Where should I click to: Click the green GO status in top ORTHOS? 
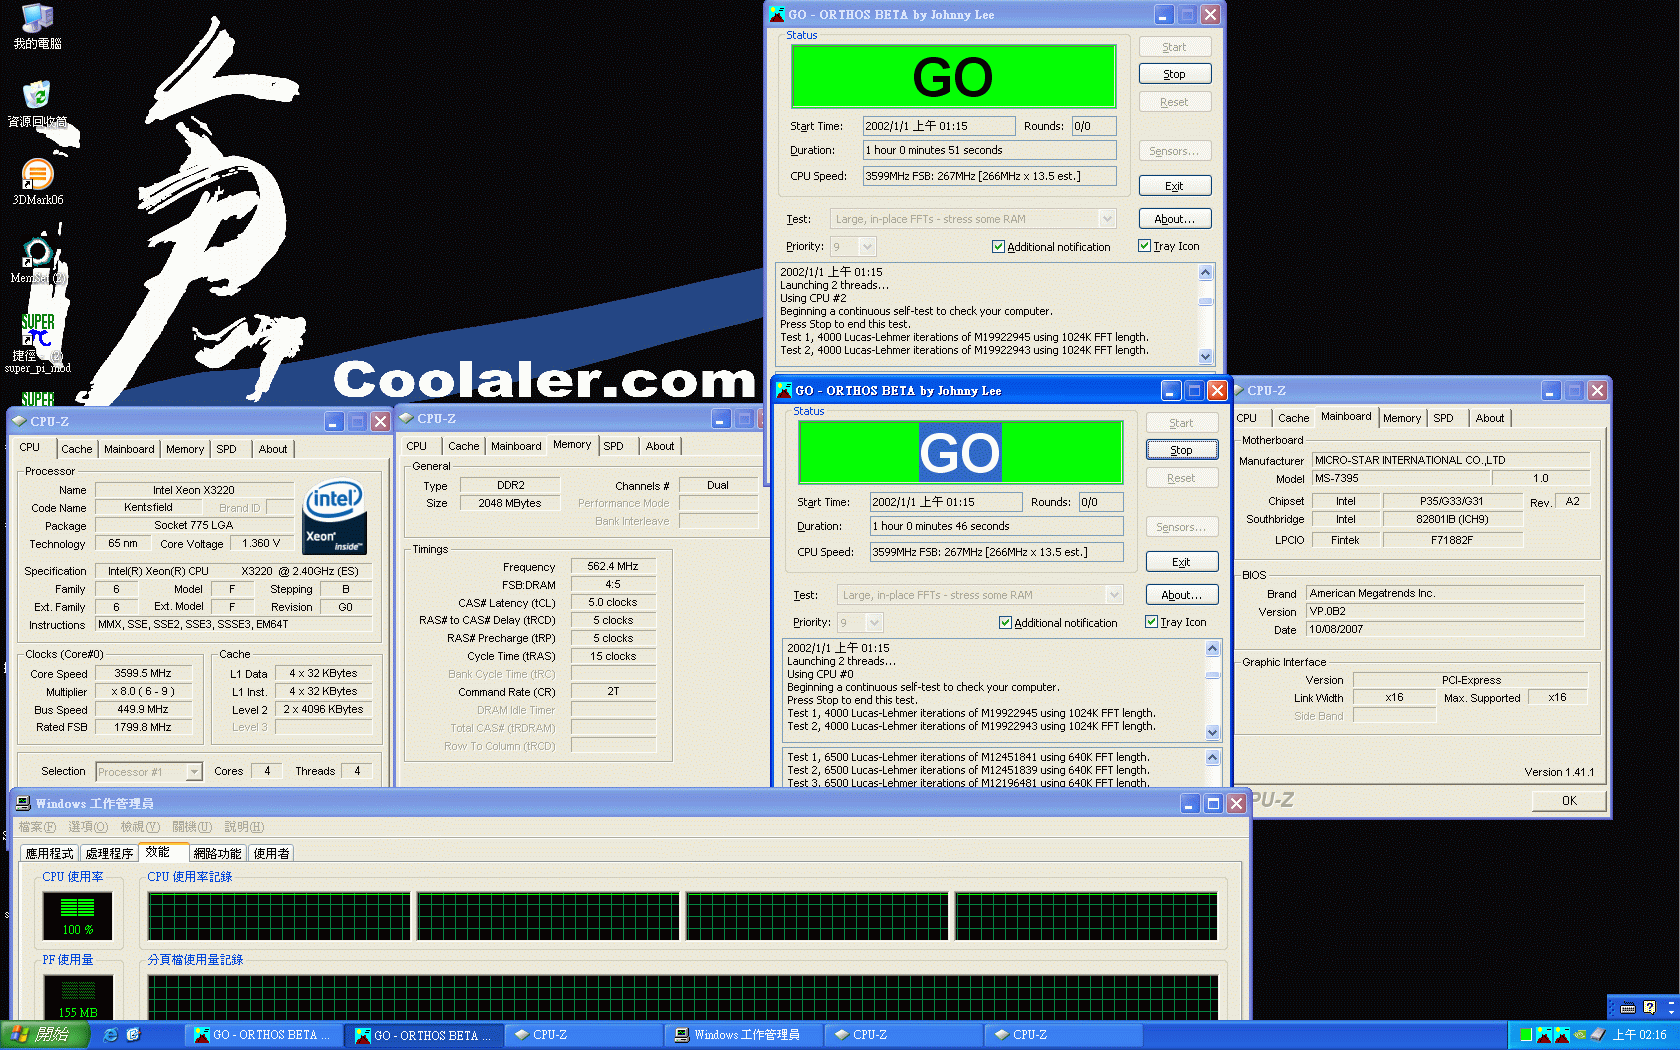click(952, 77)
